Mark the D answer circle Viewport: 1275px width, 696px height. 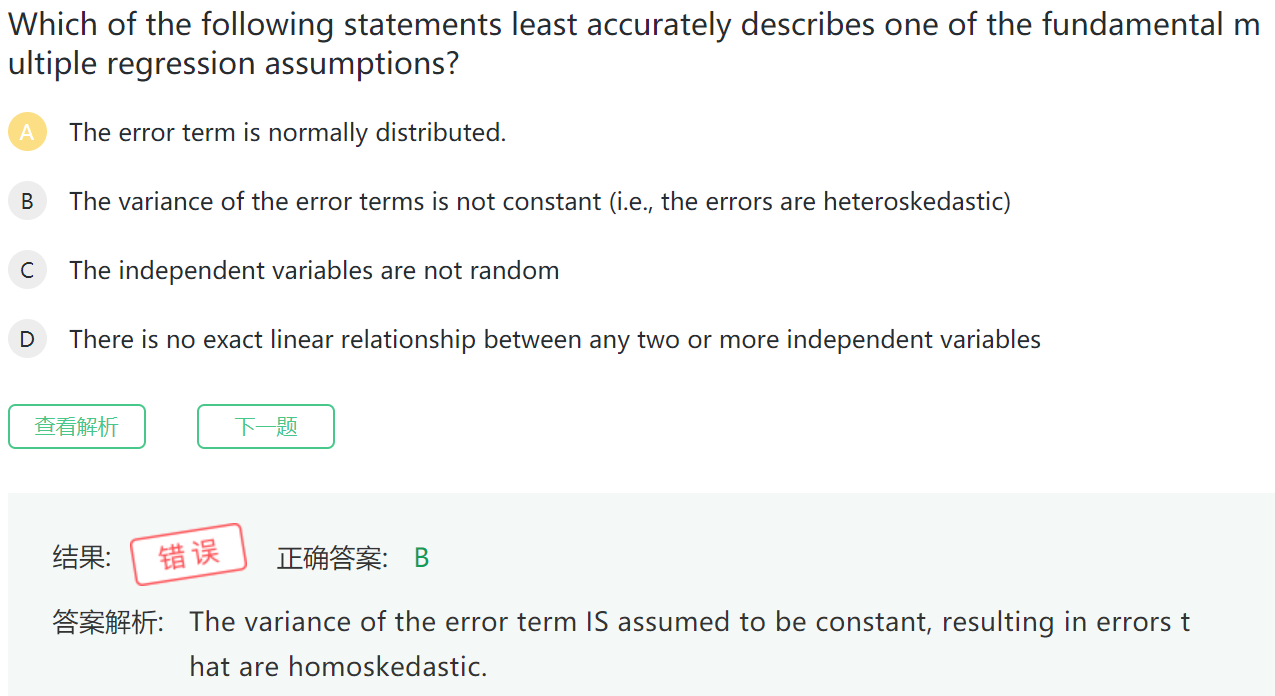coord(27,339)
